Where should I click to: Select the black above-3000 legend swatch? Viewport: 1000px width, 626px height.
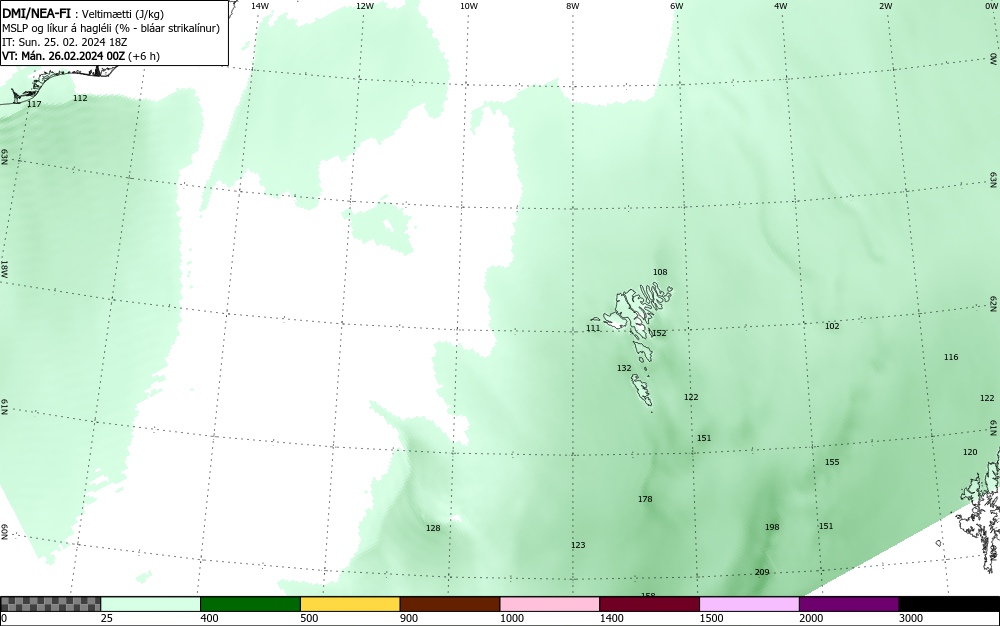[x=949, y=604]
